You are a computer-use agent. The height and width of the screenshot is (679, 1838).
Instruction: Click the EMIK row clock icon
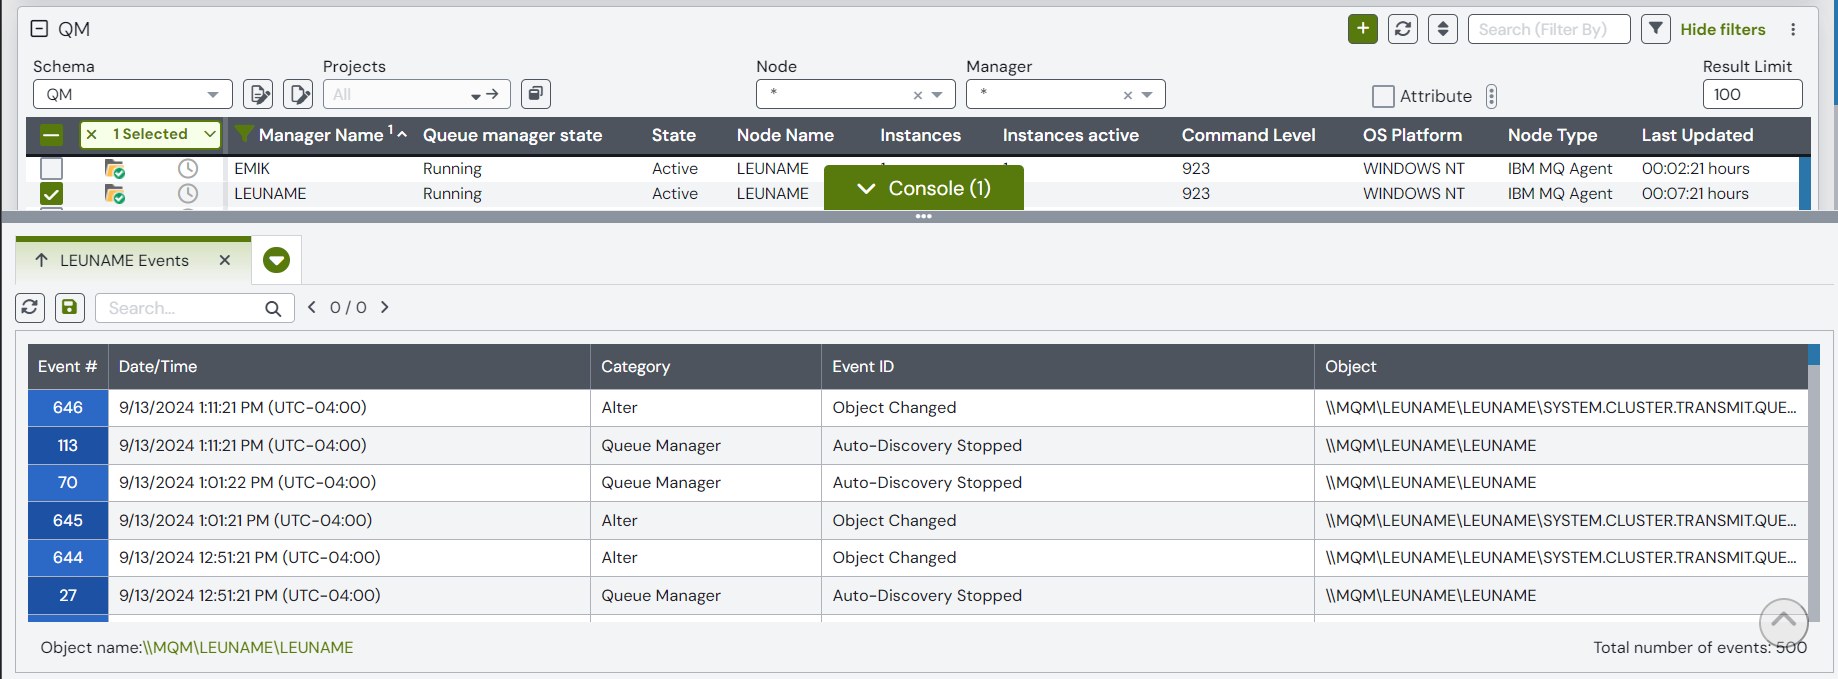(x=188, y=168)
